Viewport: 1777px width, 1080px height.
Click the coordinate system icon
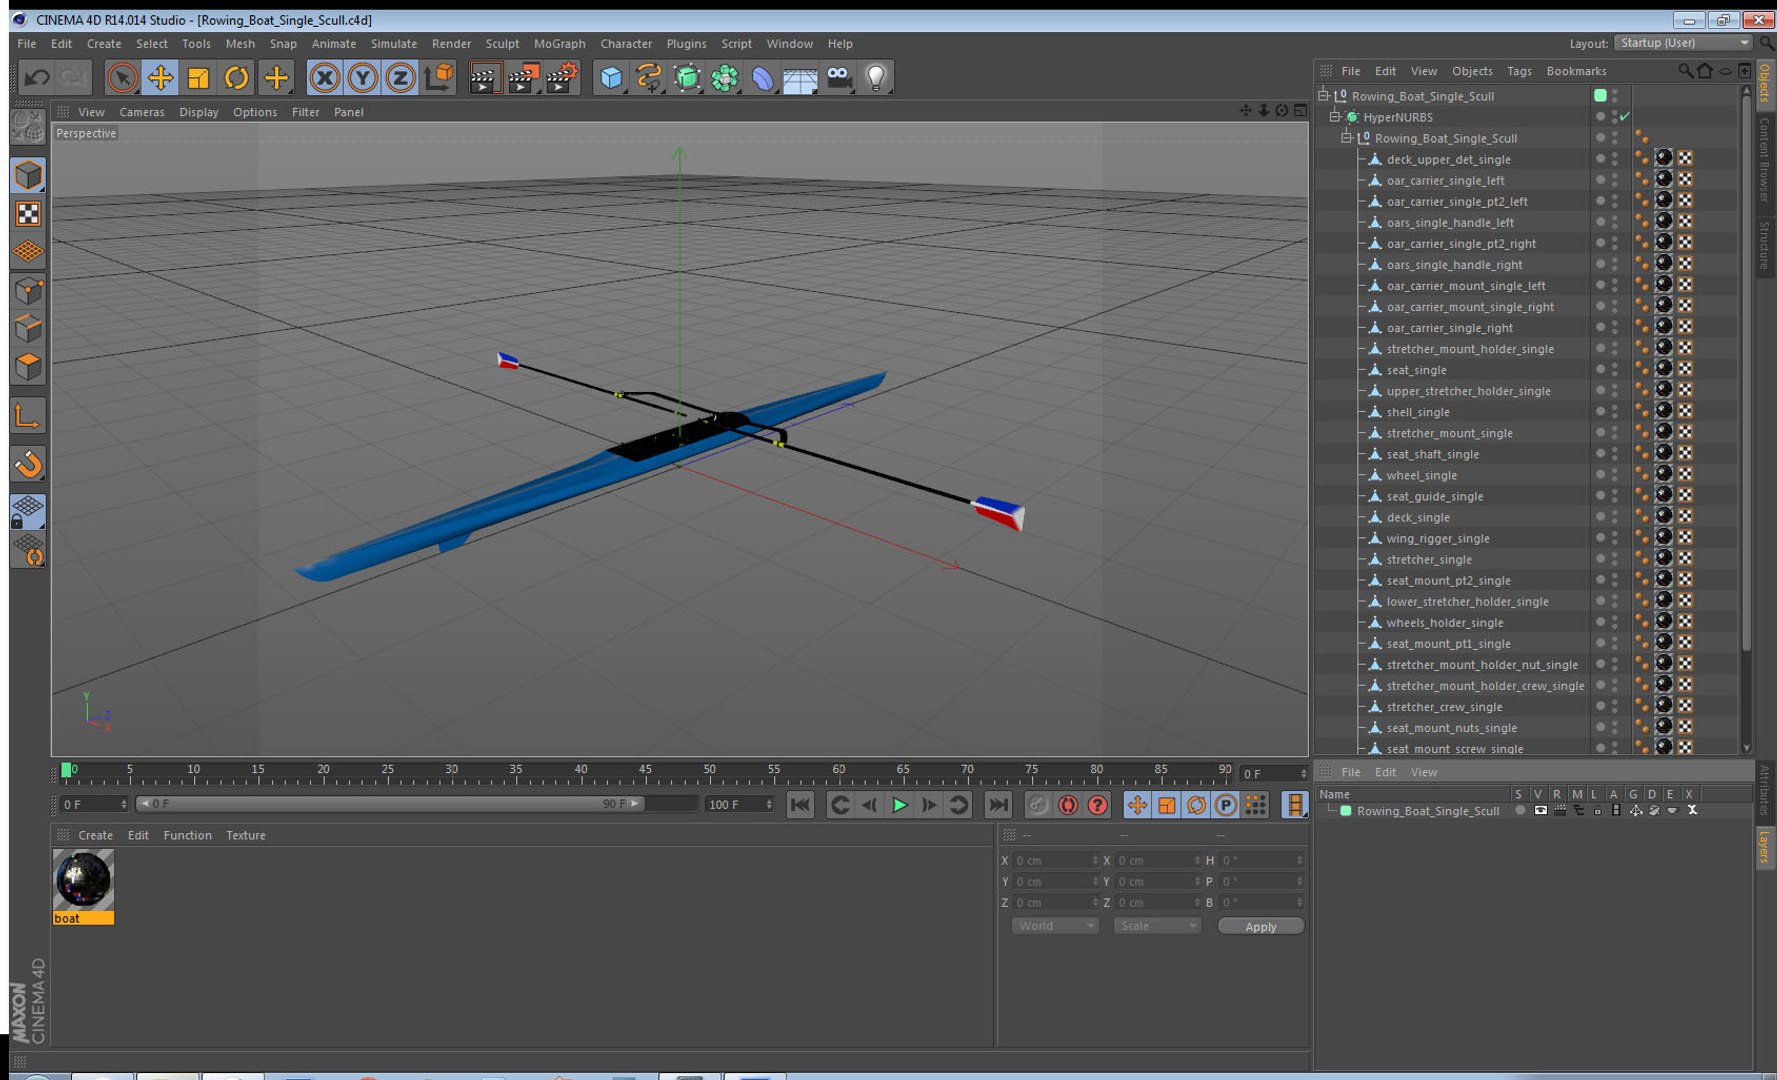438,77
